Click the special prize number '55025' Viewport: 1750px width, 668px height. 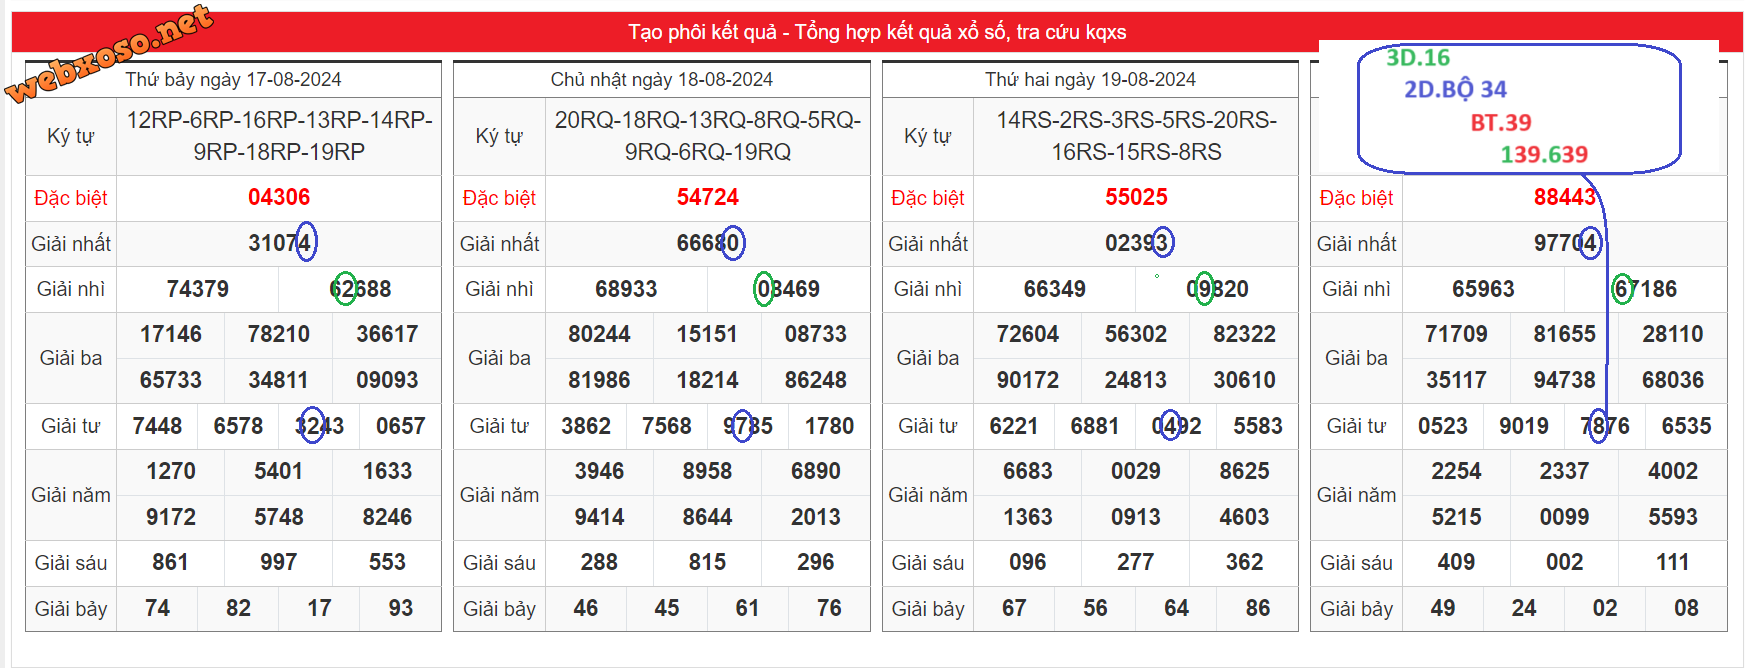(x=1136, y=197)
